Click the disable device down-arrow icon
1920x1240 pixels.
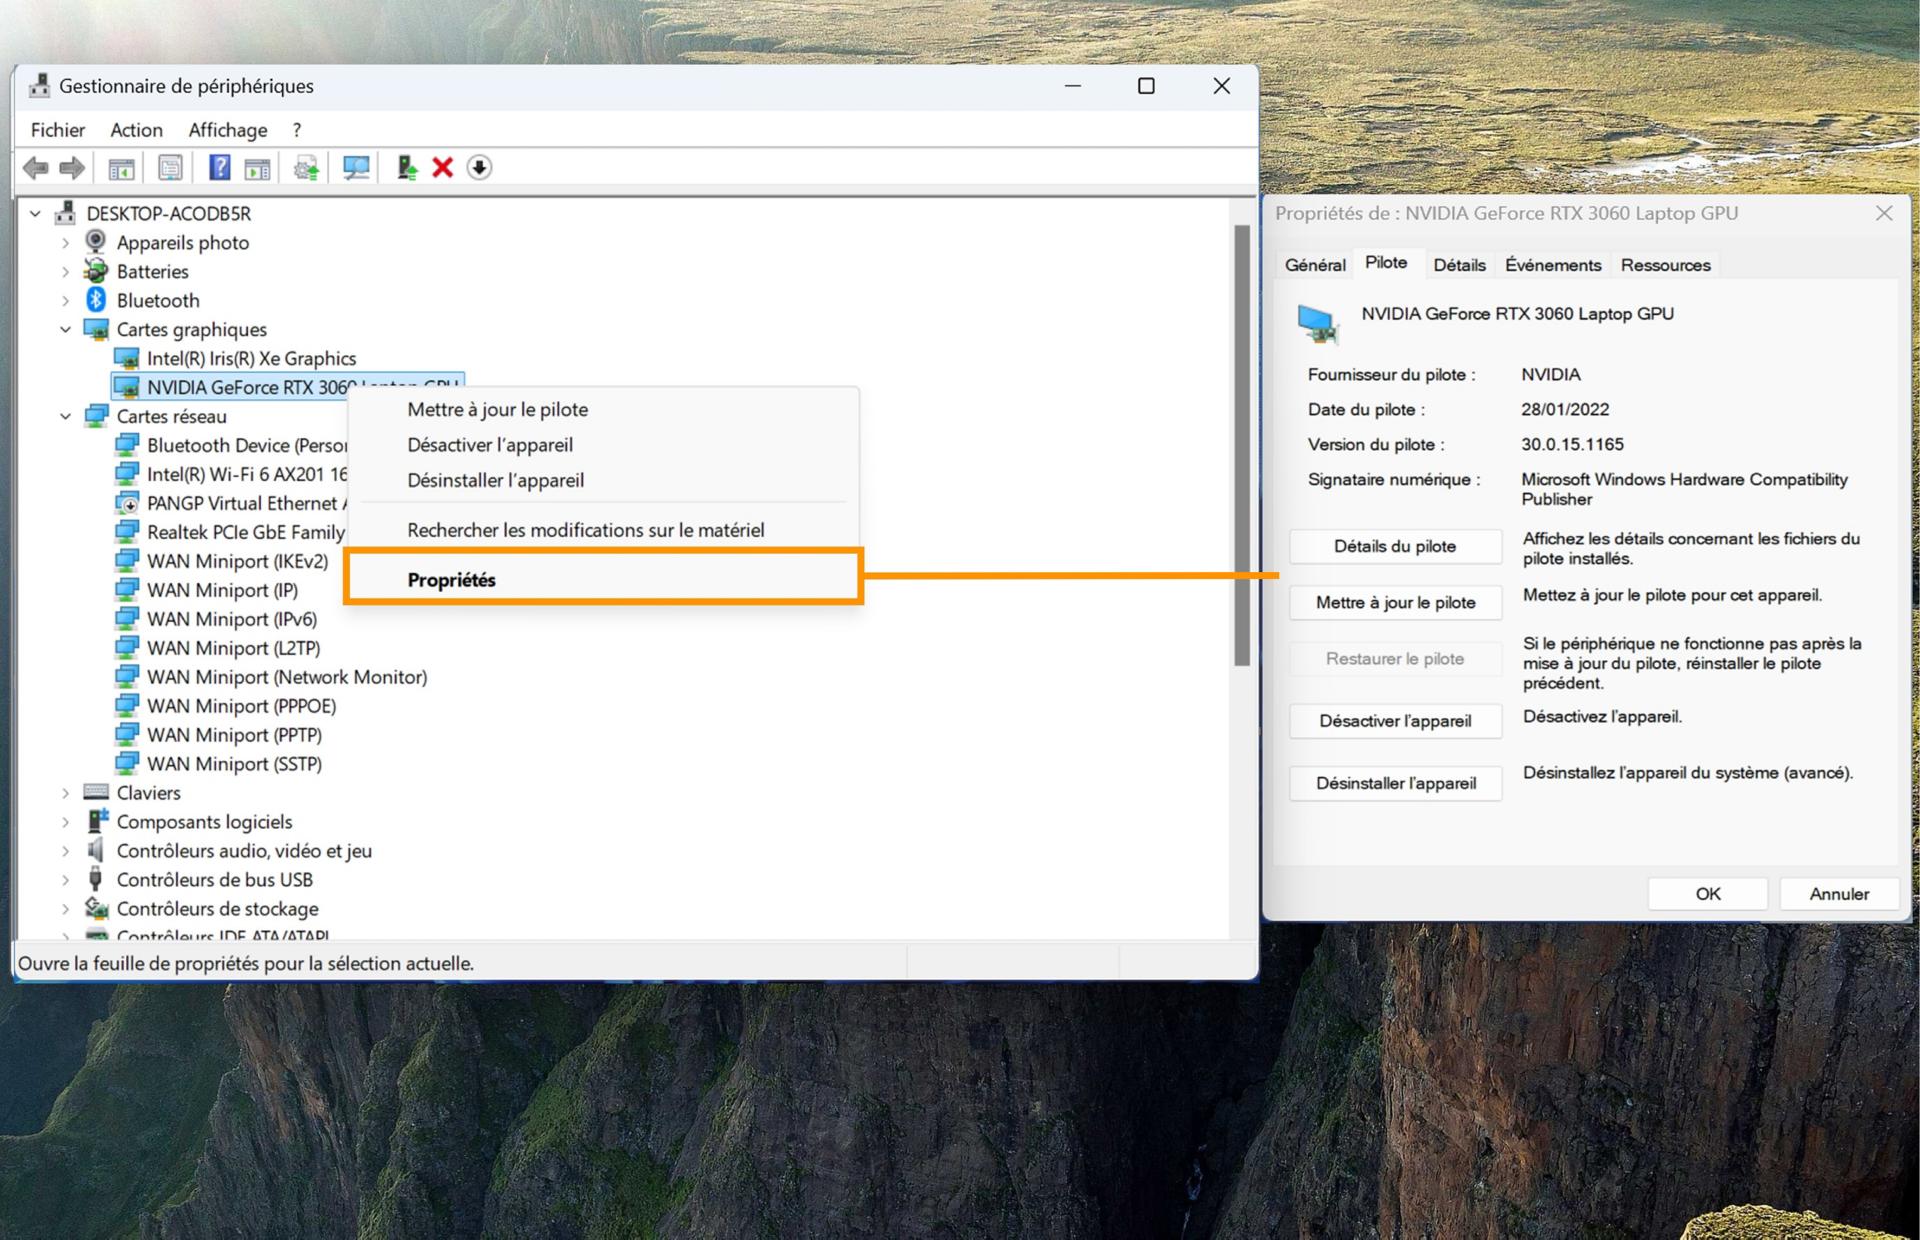click(479, 168)
